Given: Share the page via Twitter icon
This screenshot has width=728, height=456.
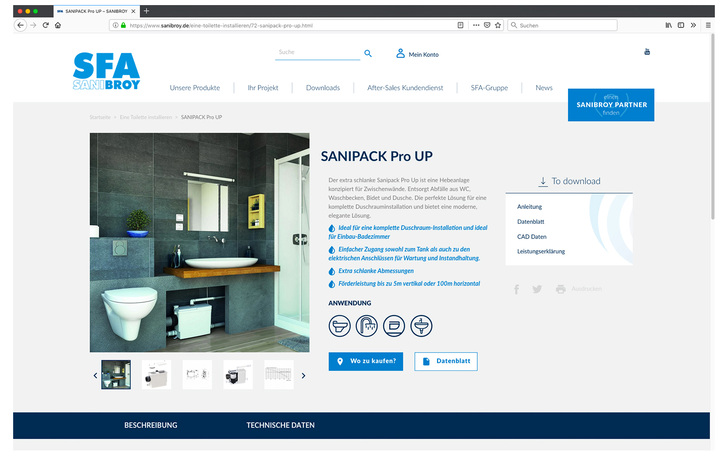Looking at the screenshot, I should point(537,289).
